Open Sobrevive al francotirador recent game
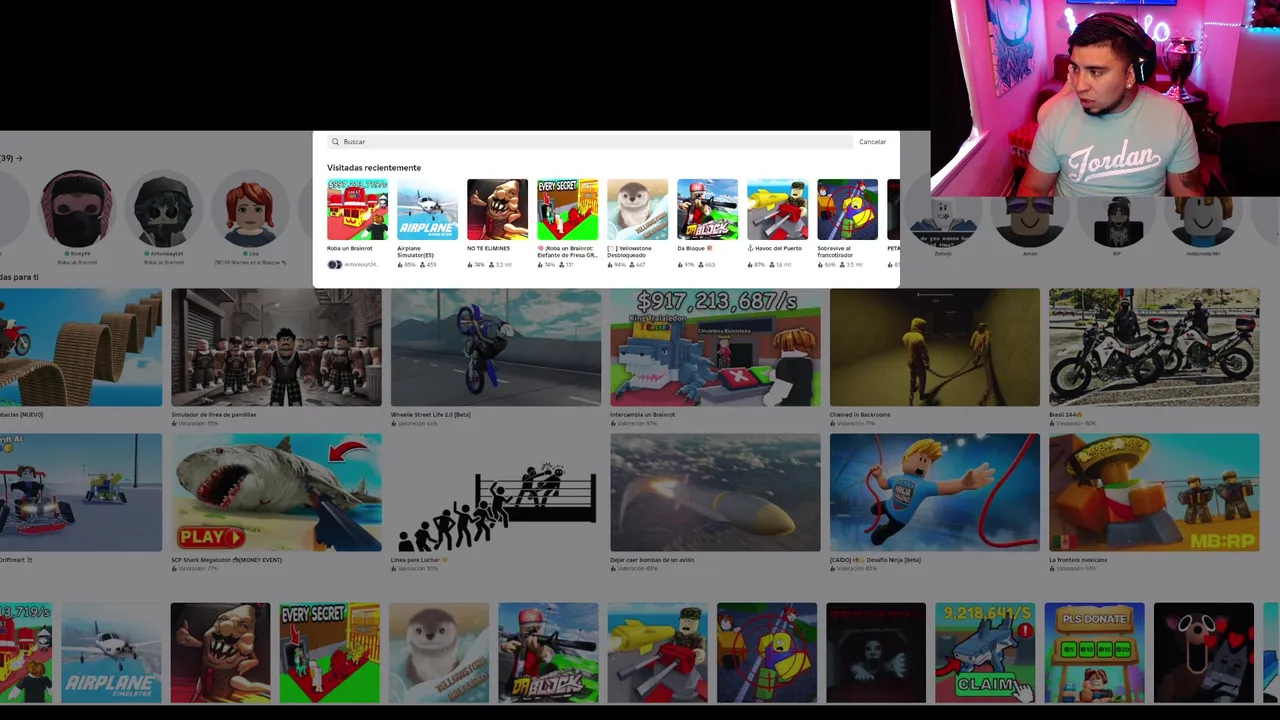Screen dimensions: 1280x720 (847, 210)
